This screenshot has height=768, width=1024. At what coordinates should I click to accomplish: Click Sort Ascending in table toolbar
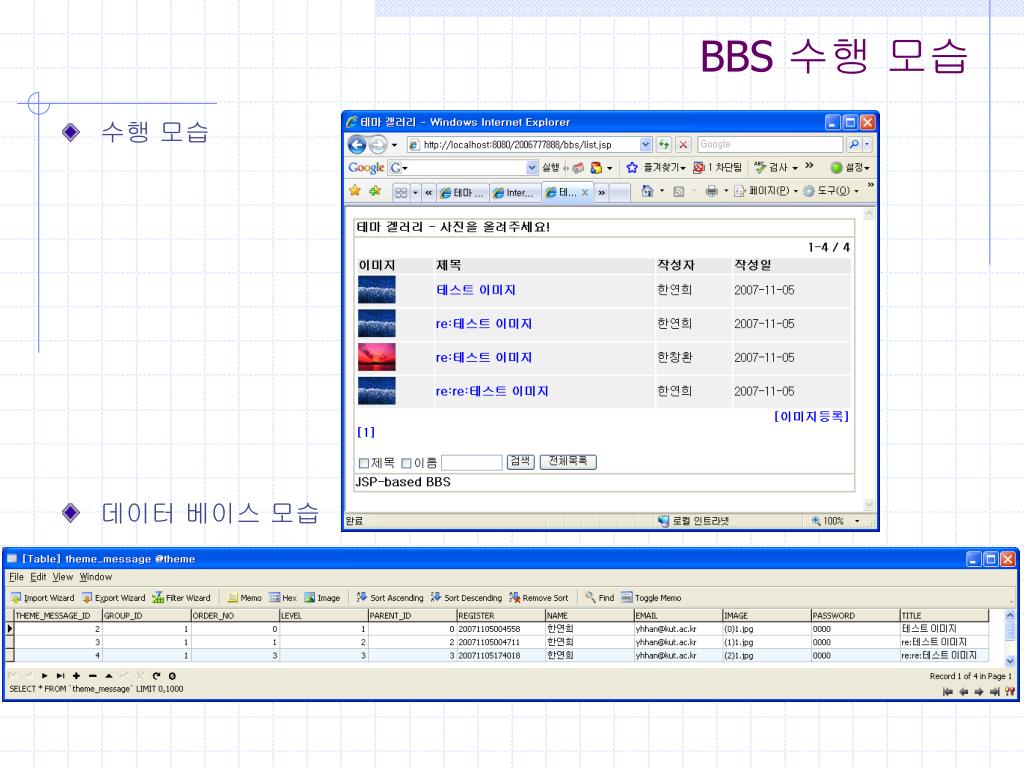click(x=390, y=598)
